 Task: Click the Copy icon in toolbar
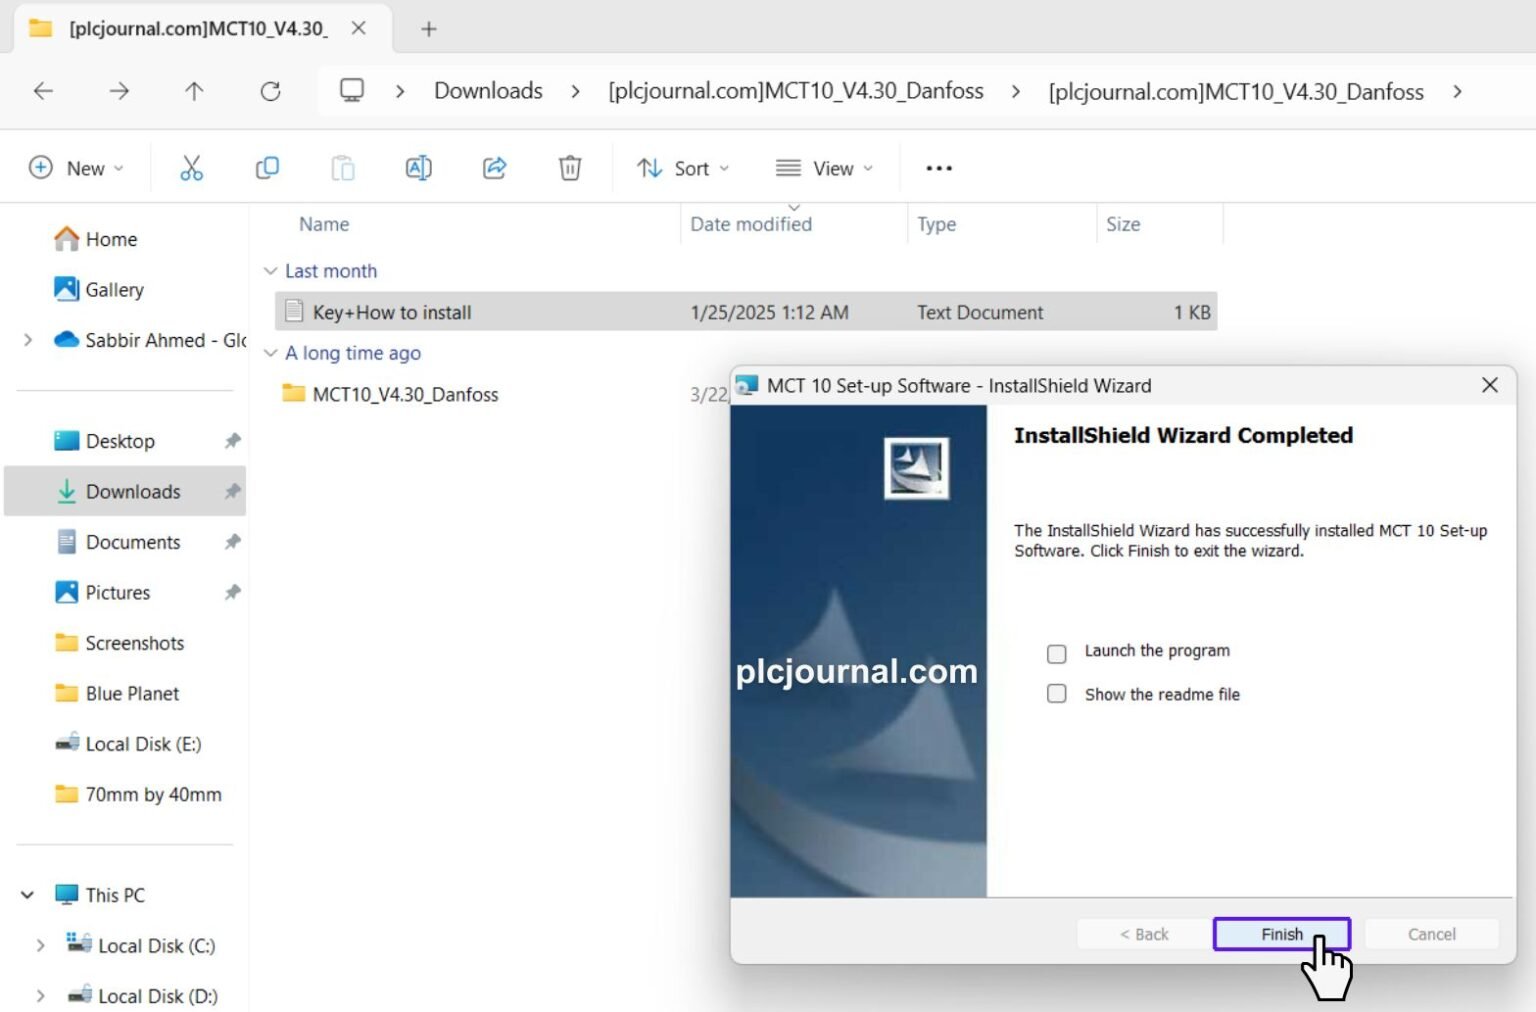point(267,168)
